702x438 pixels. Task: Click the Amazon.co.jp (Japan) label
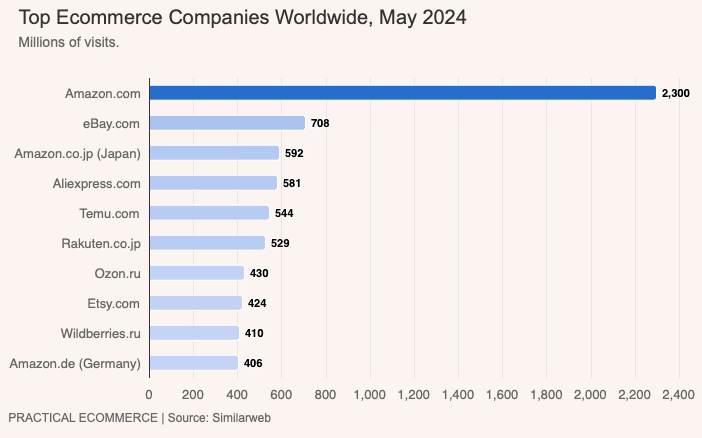[77, 154]
